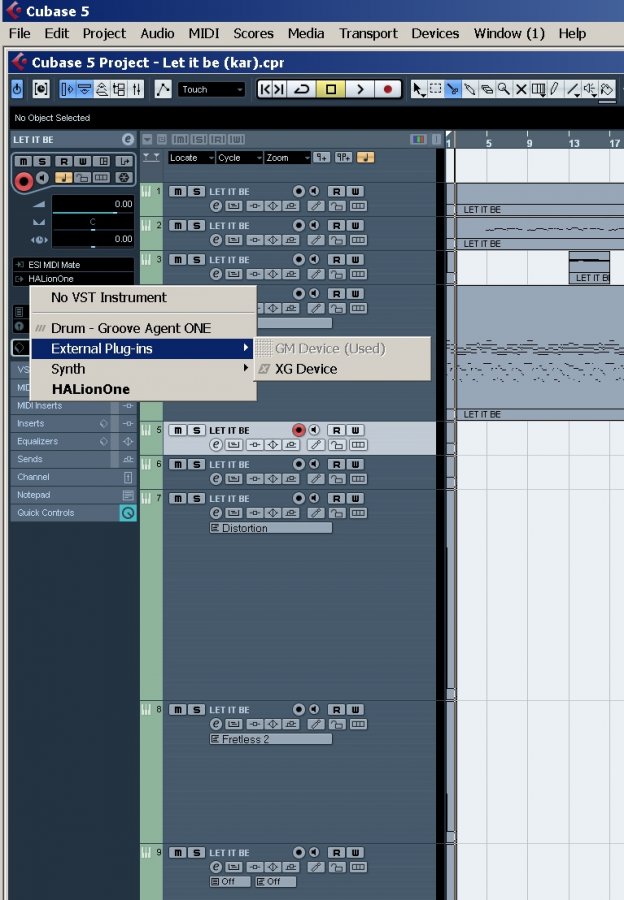
Task: Open the Touch automation mode dropdown
Action: (x=211, y=90)
